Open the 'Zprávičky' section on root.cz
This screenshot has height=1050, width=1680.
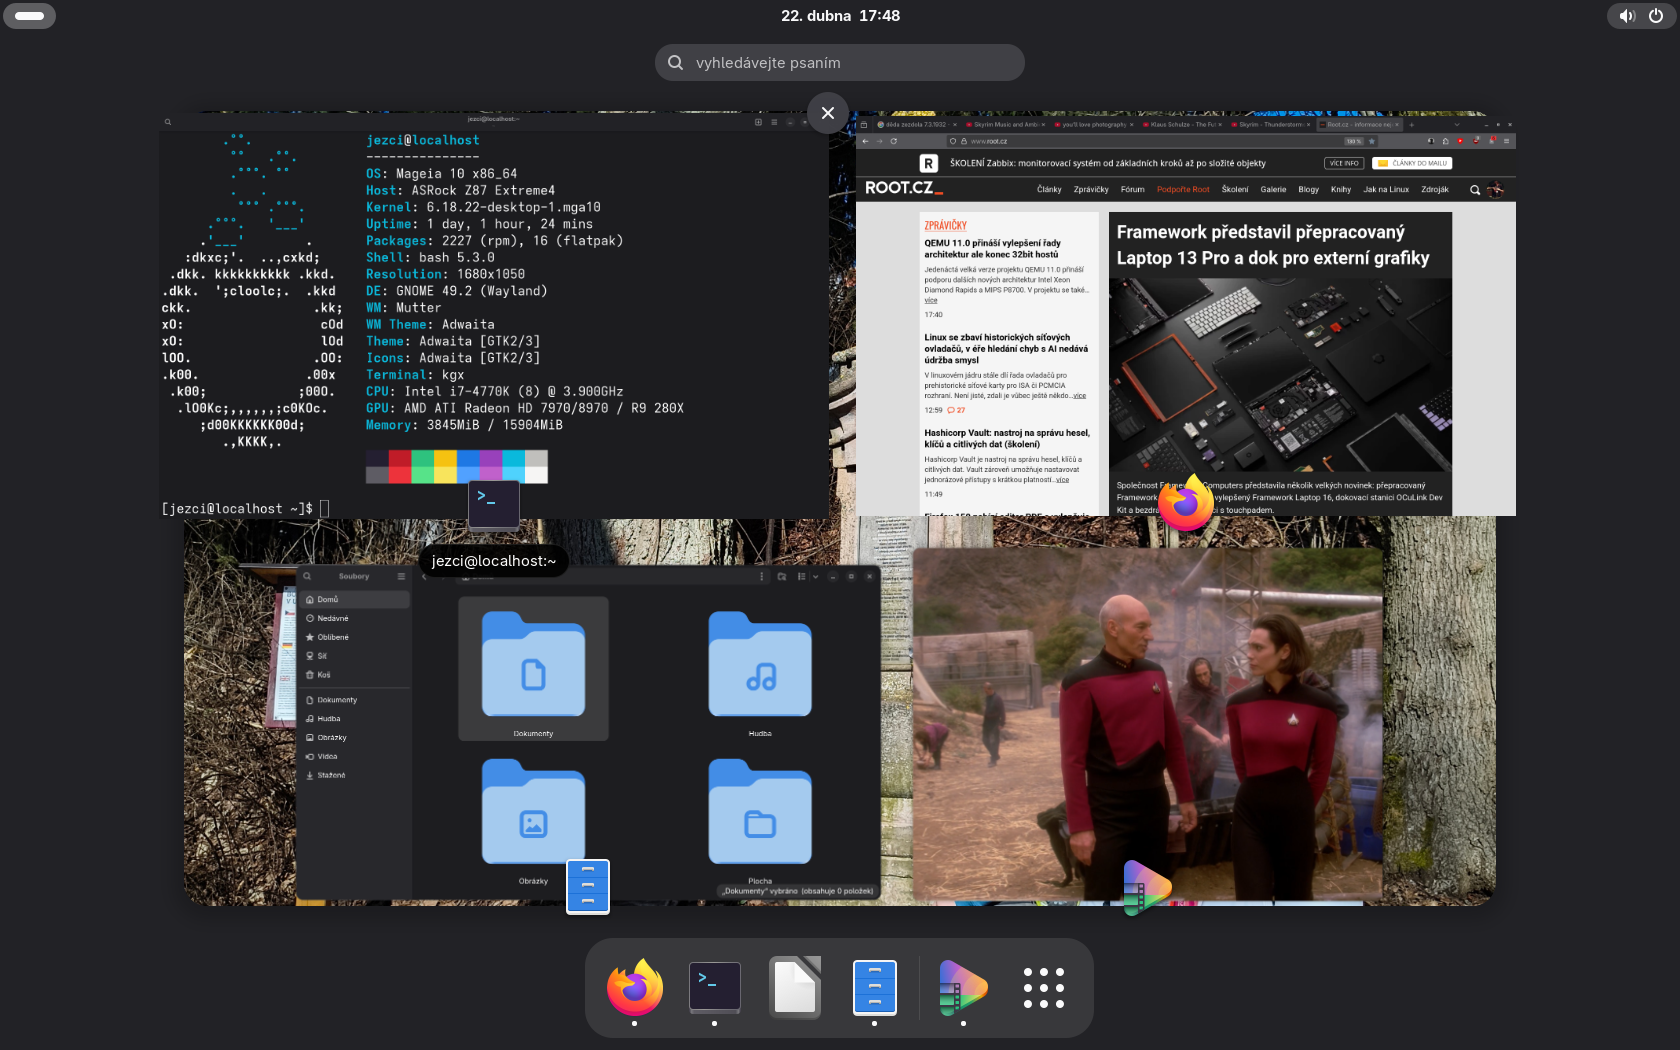point(1091,189)
